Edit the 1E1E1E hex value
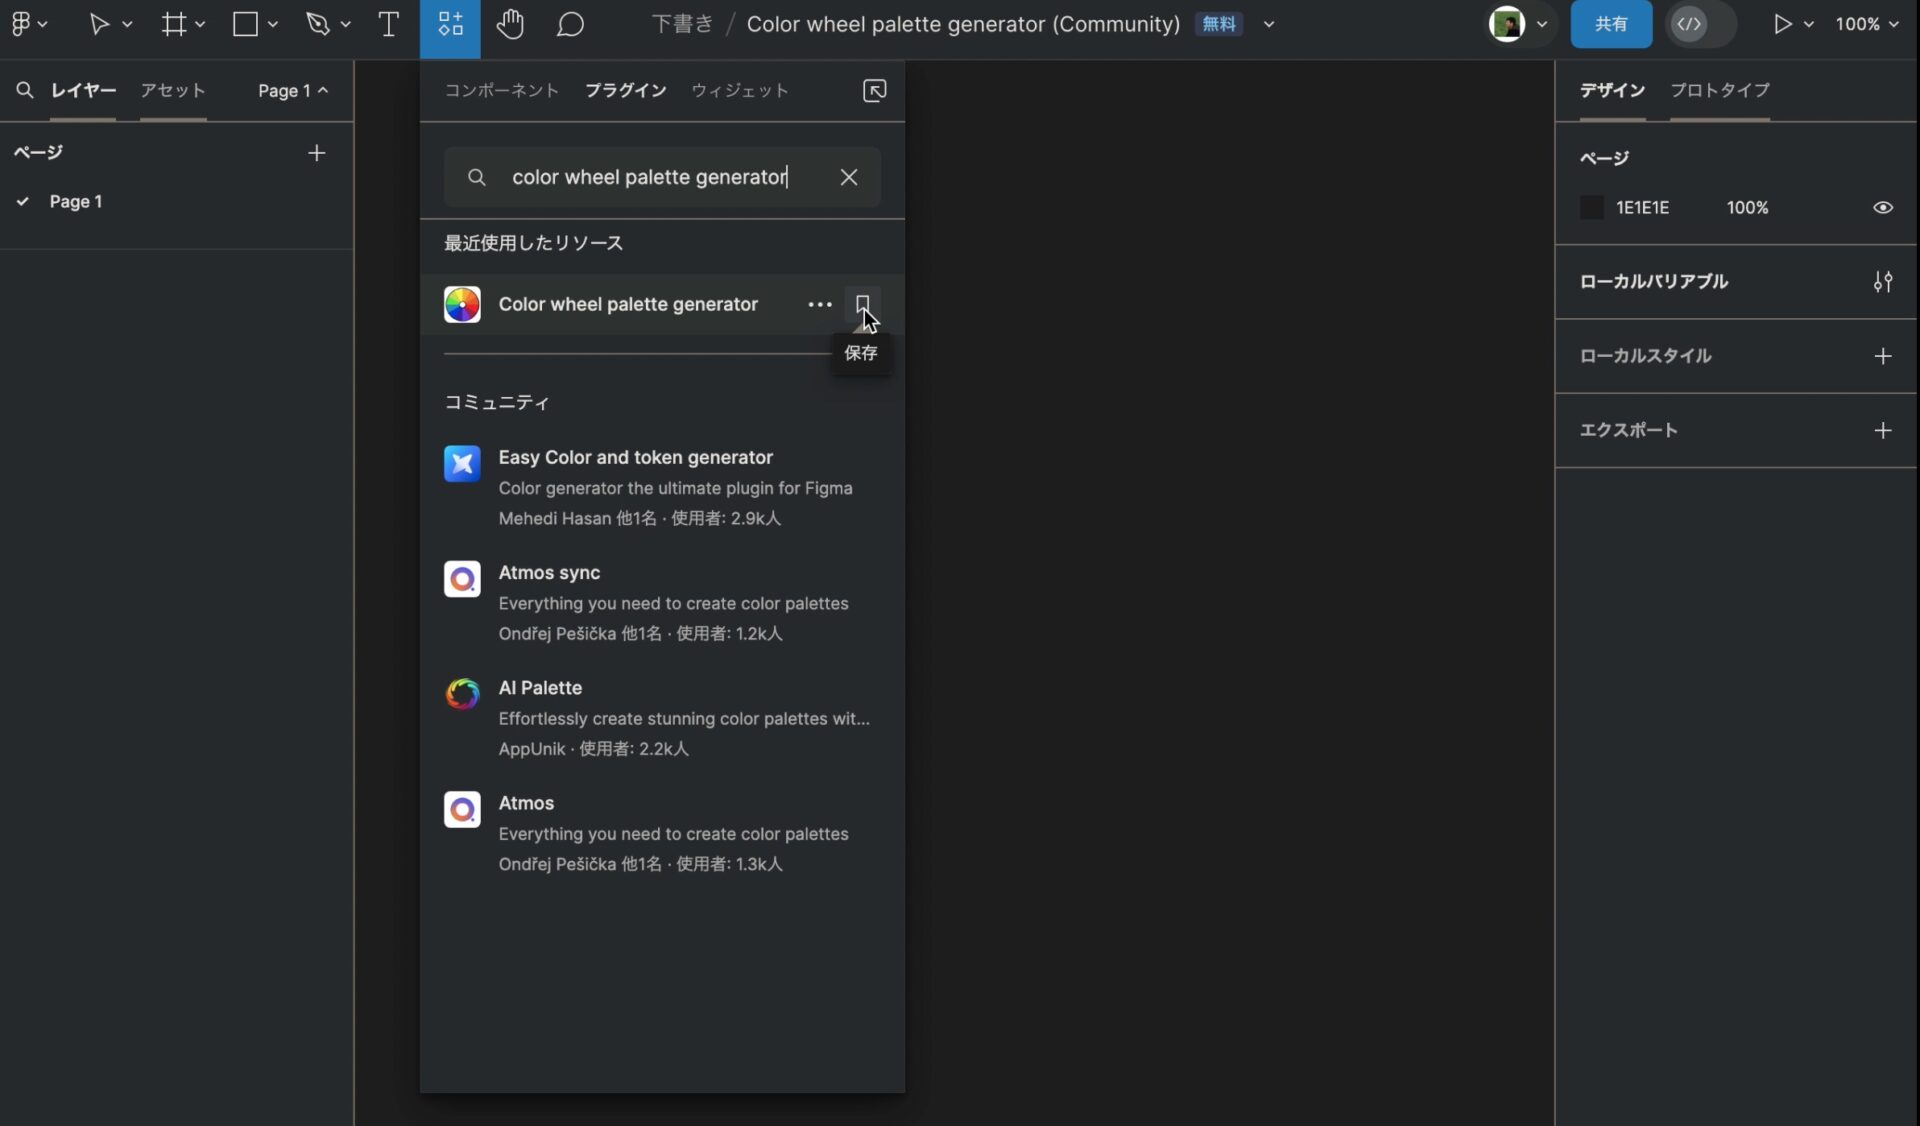This screenshot has height=1126, width=1920. (1643, 207)
